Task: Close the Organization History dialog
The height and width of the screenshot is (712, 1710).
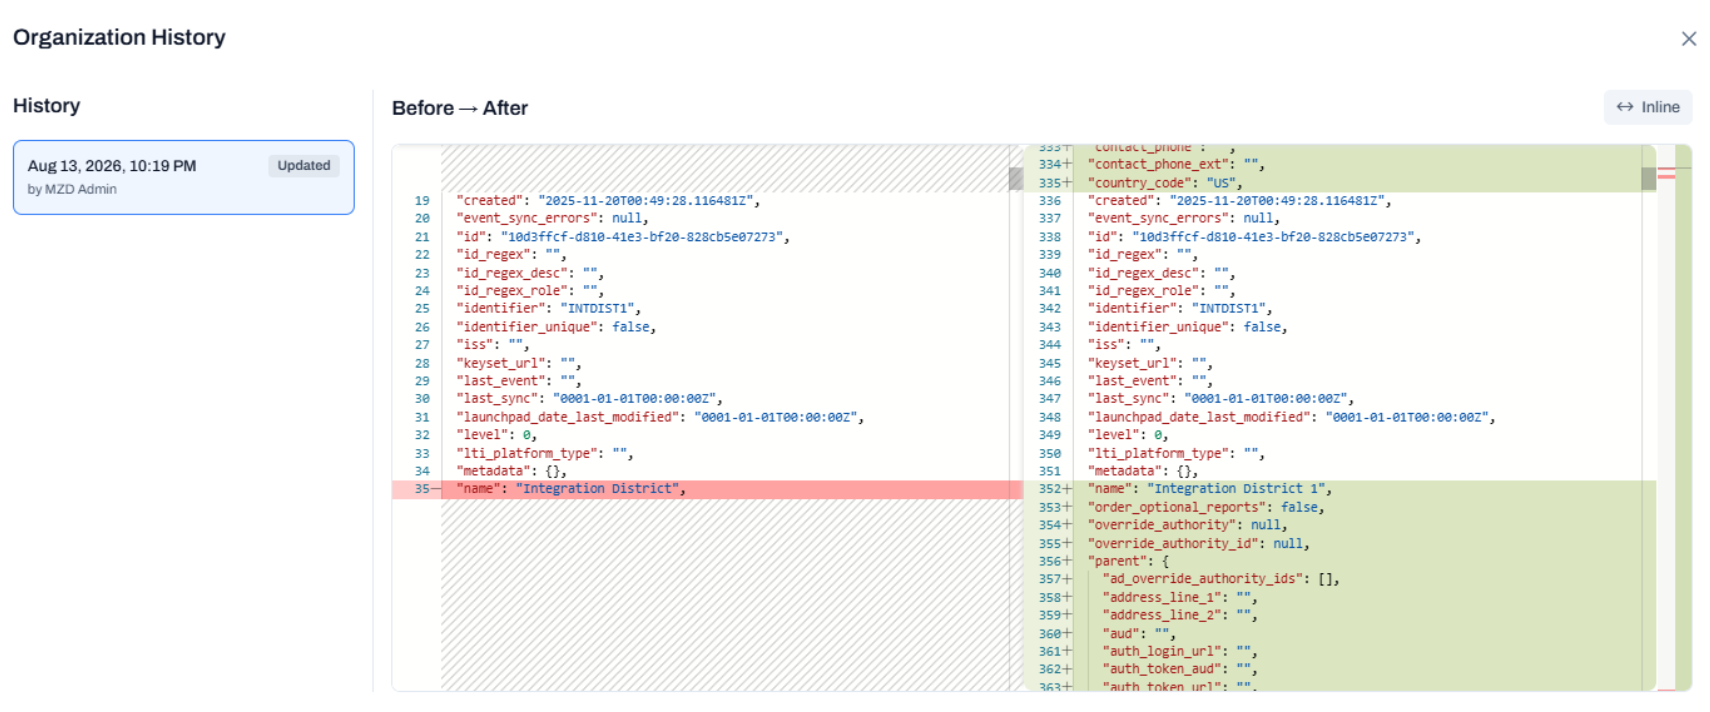Action: (1688, 39)
